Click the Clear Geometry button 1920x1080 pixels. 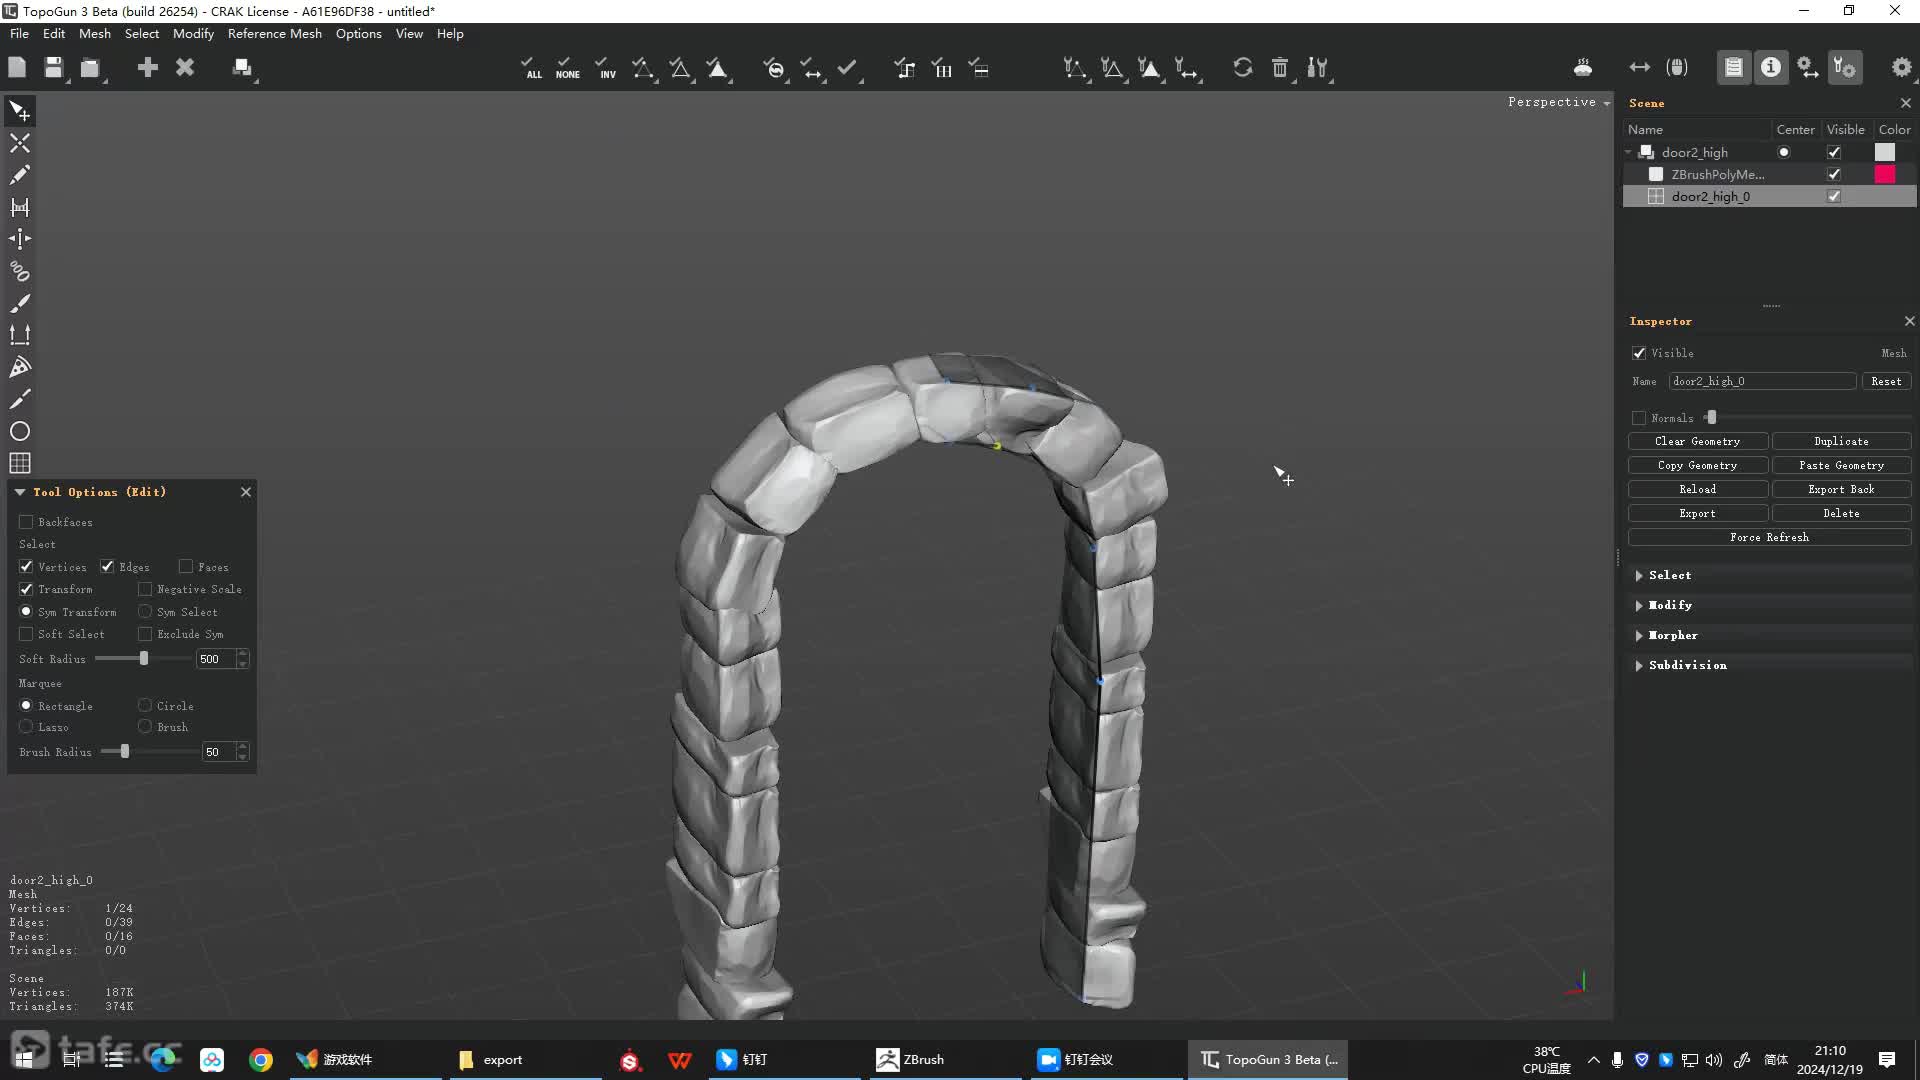point(1698,441)
